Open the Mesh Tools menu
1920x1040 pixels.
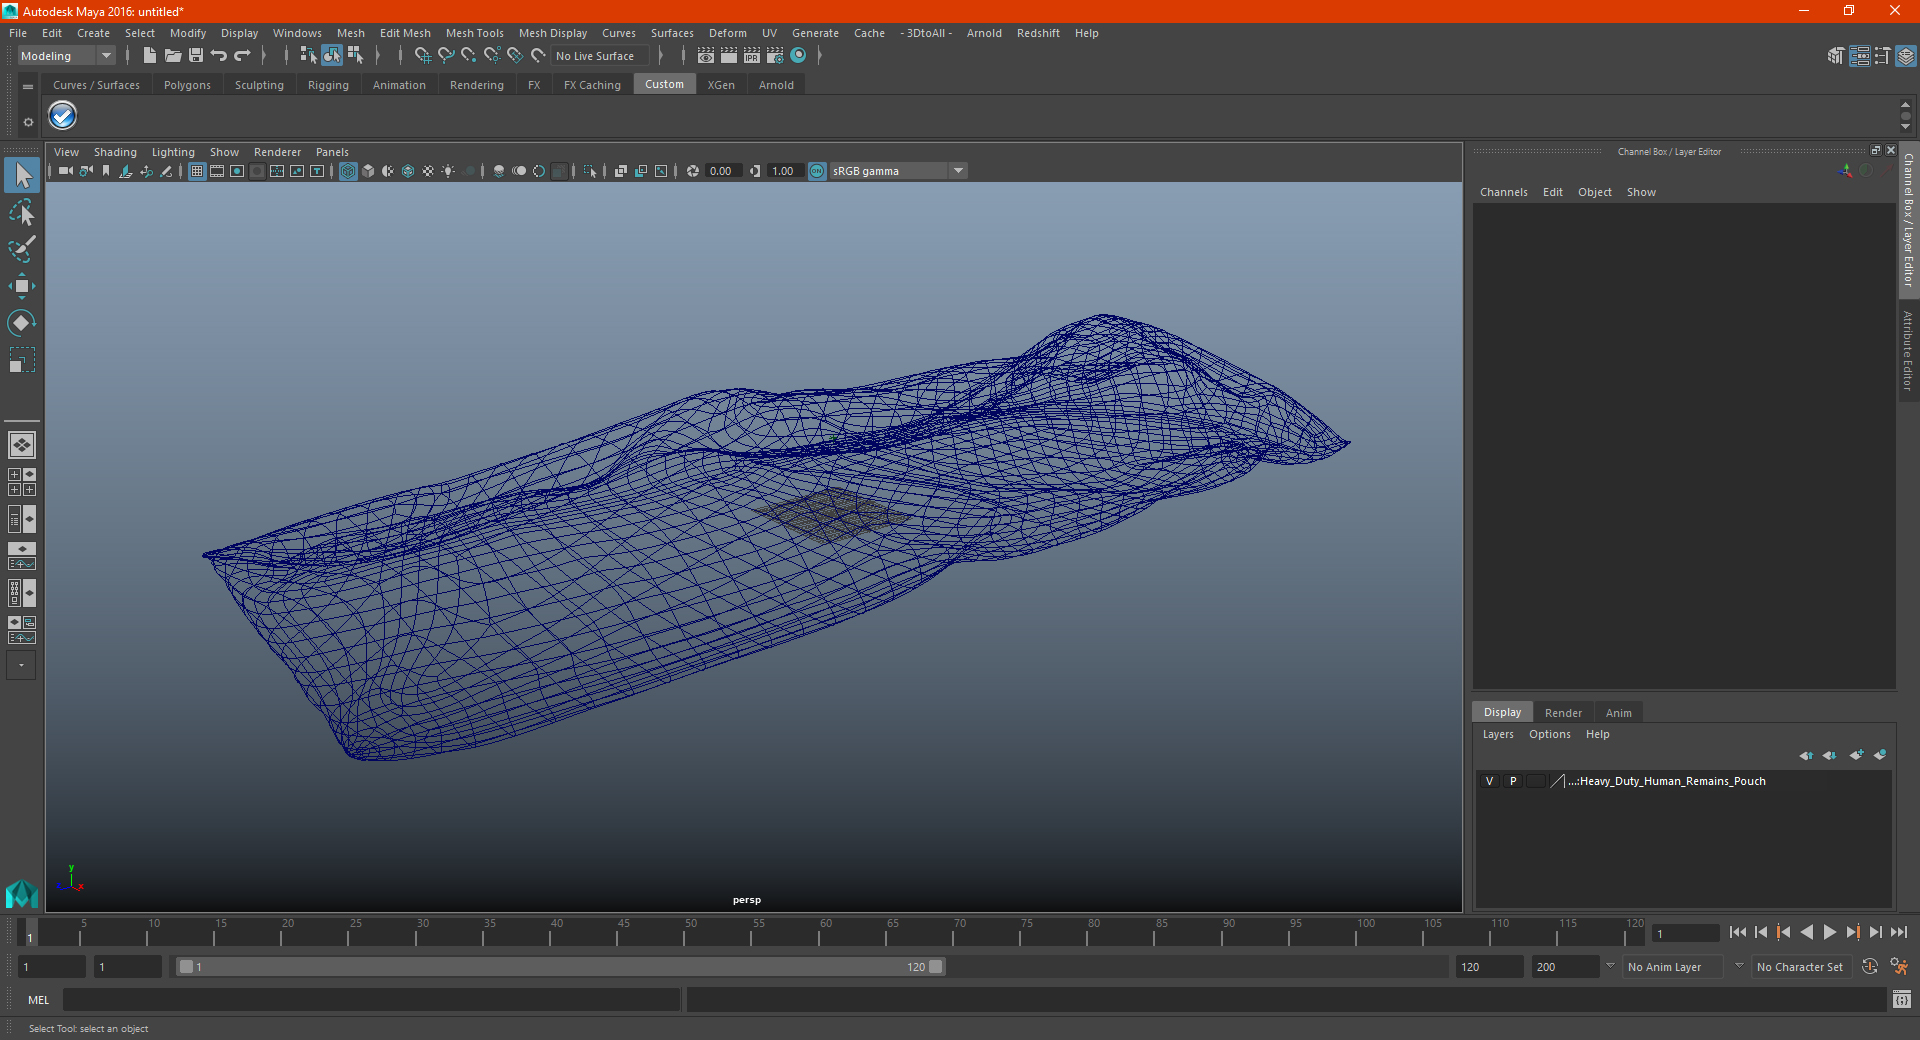[x=474, y=33]
